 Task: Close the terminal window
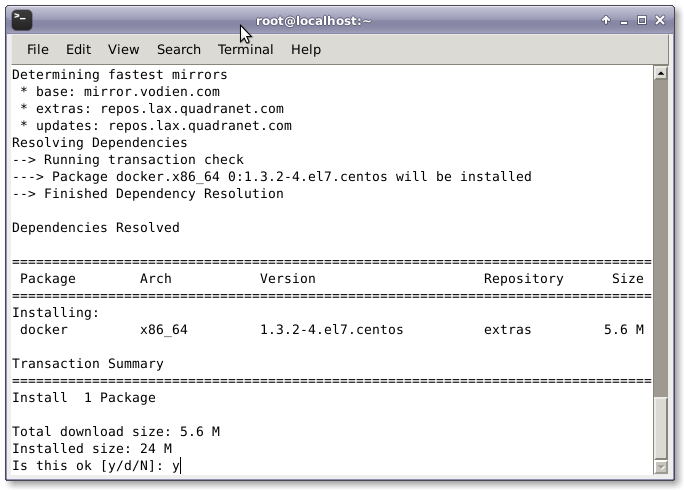pyautogui.click(x=660, y=20)
